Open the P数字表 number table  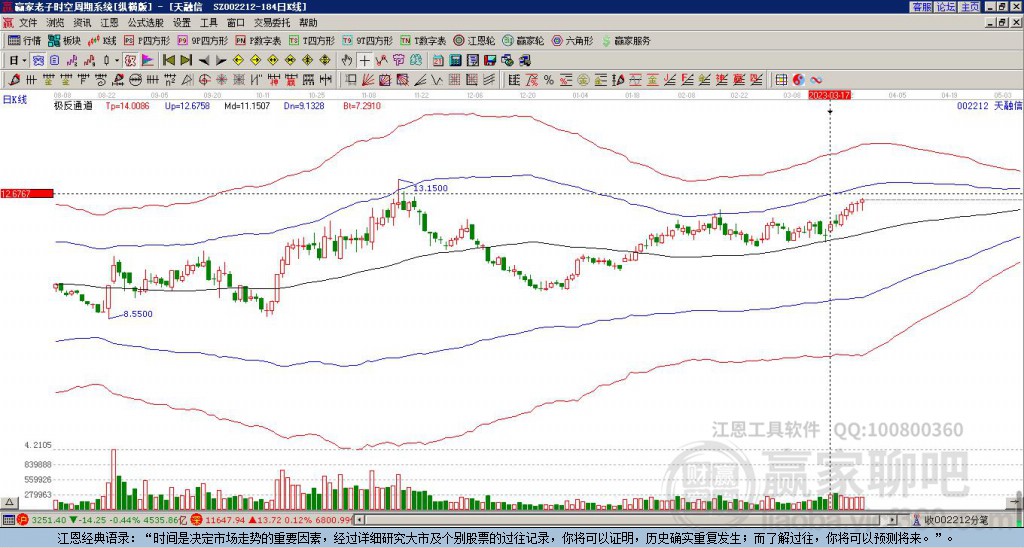pos(259,40)
